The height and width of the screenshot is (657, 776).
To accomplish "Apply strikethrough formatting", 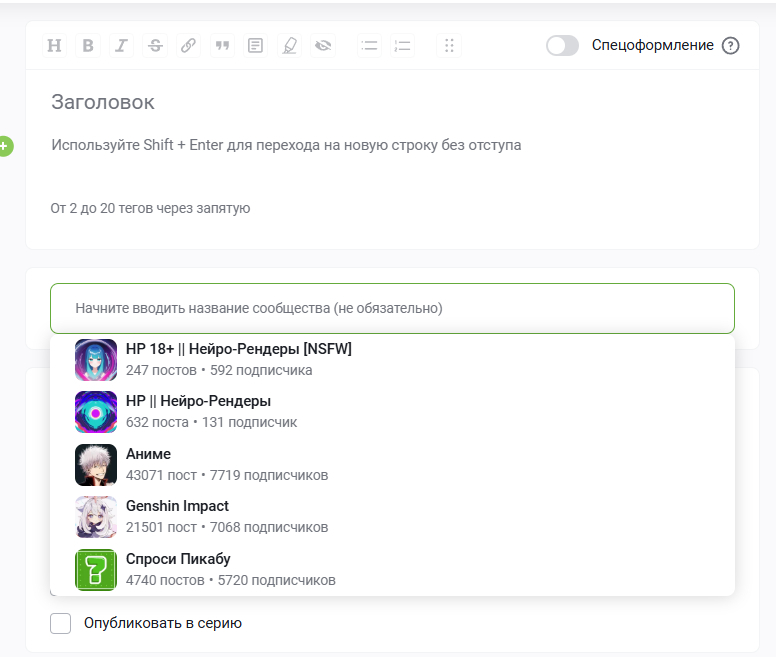I will click(155, 46).
